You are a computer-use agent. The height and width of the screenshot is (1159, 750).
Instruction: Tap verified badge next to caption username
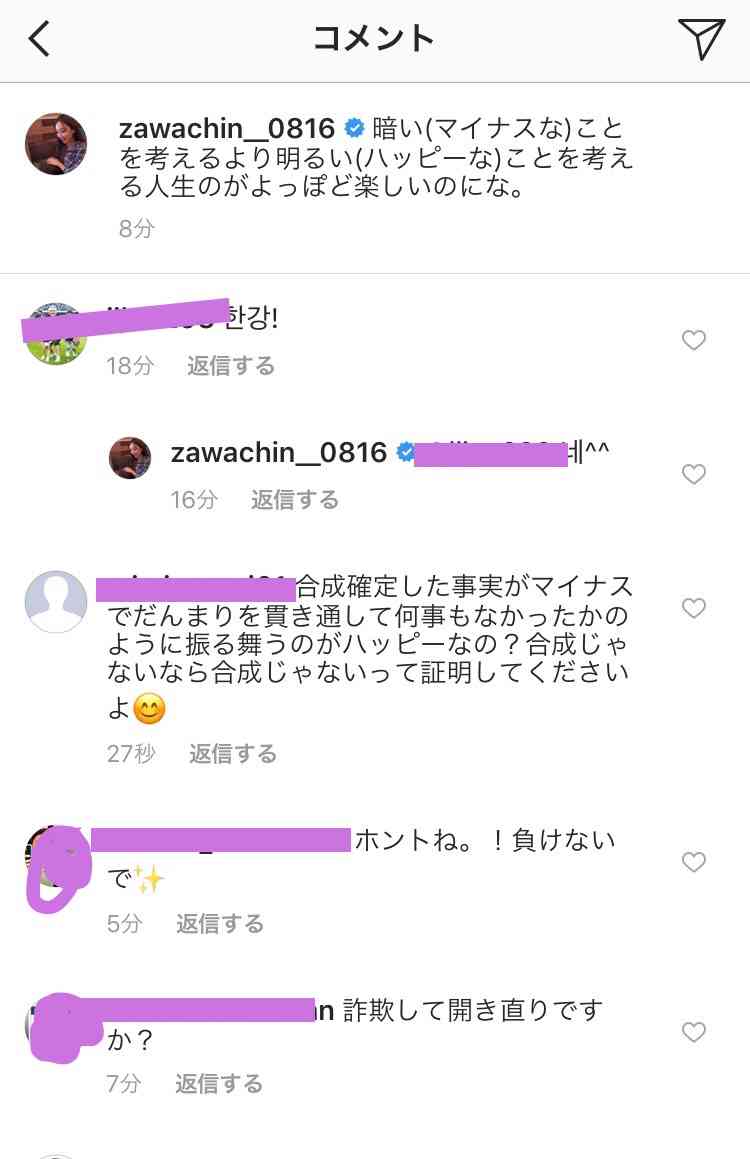pos(355,129)
